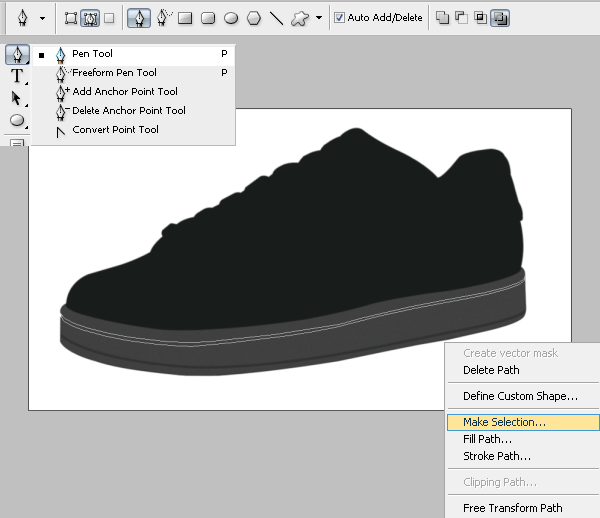Toggle the Auto Add/Delete checkbox
Viewport: 600px width, 518px height.
[x=340, y=18]
